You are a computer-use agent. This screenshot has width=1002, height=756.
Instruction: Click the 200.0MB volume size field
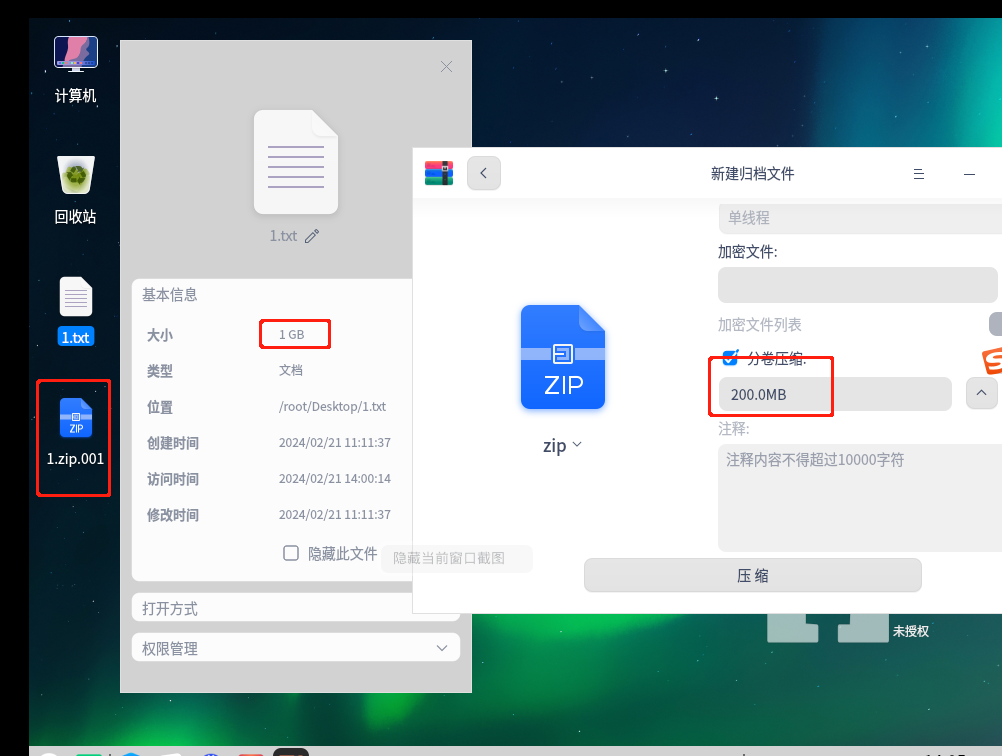coord(834,394)
